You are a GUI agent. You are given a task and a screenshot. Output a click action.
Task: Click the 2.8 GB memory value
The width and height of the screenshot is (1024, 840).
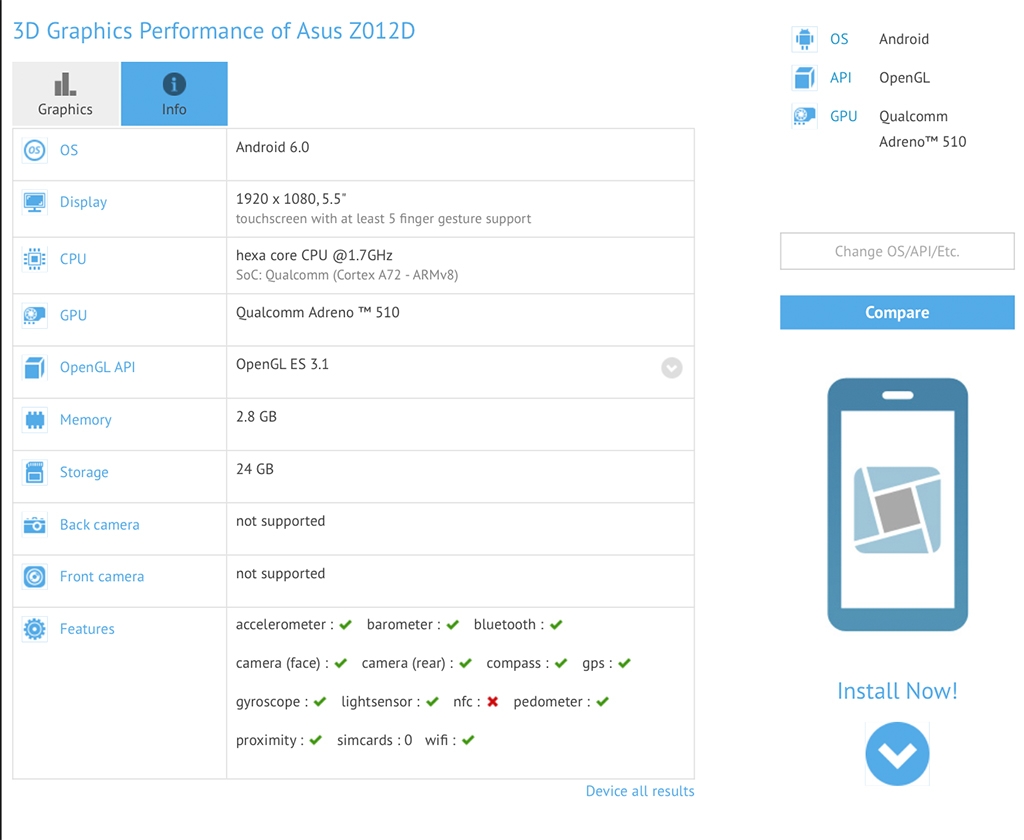pos(256,417)
